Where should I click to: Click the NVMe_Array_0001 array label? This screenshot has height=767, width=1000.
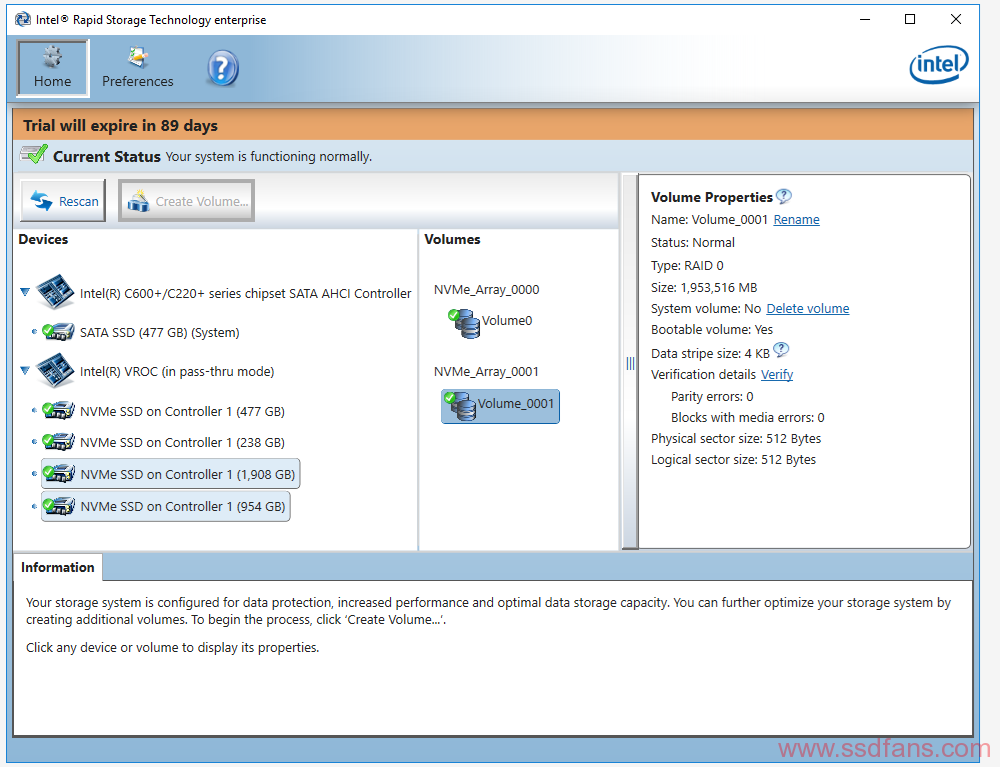click(487, 372)
